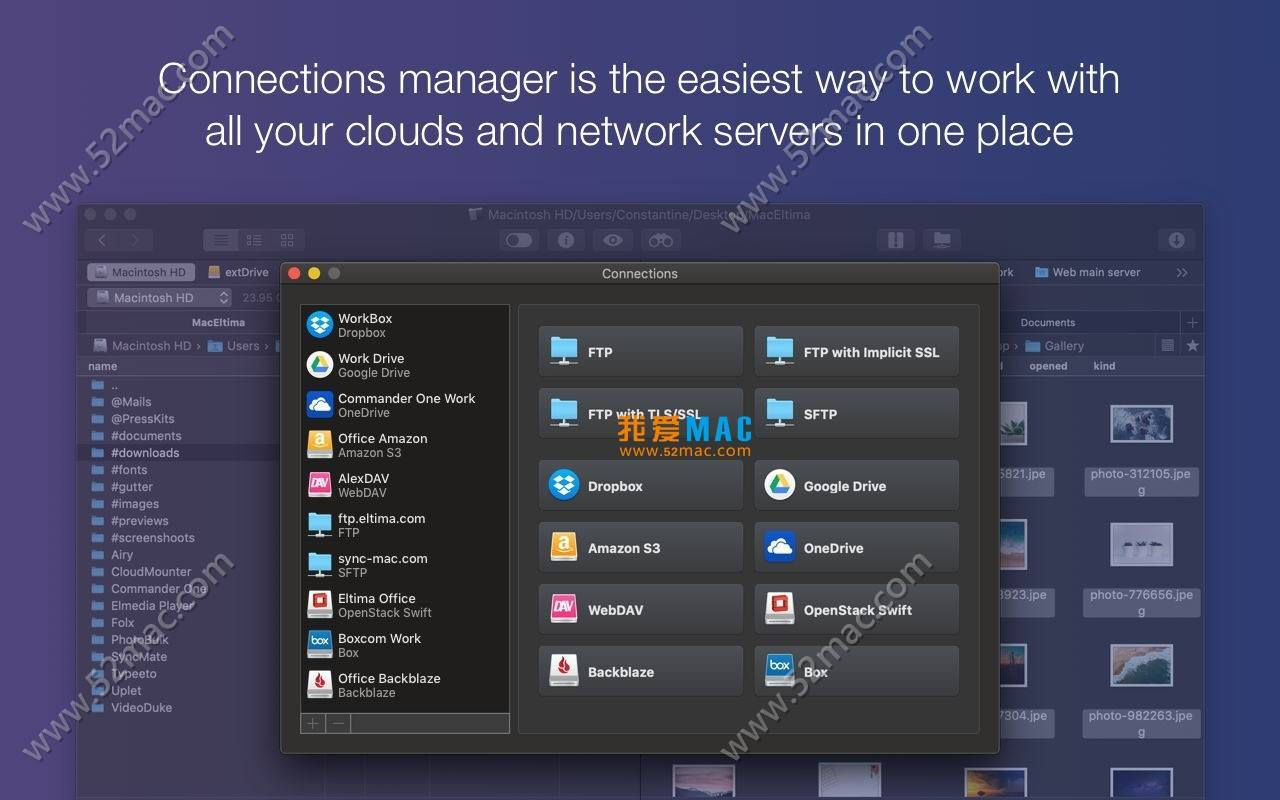Click the eye quick look icon

coord(613,240)
